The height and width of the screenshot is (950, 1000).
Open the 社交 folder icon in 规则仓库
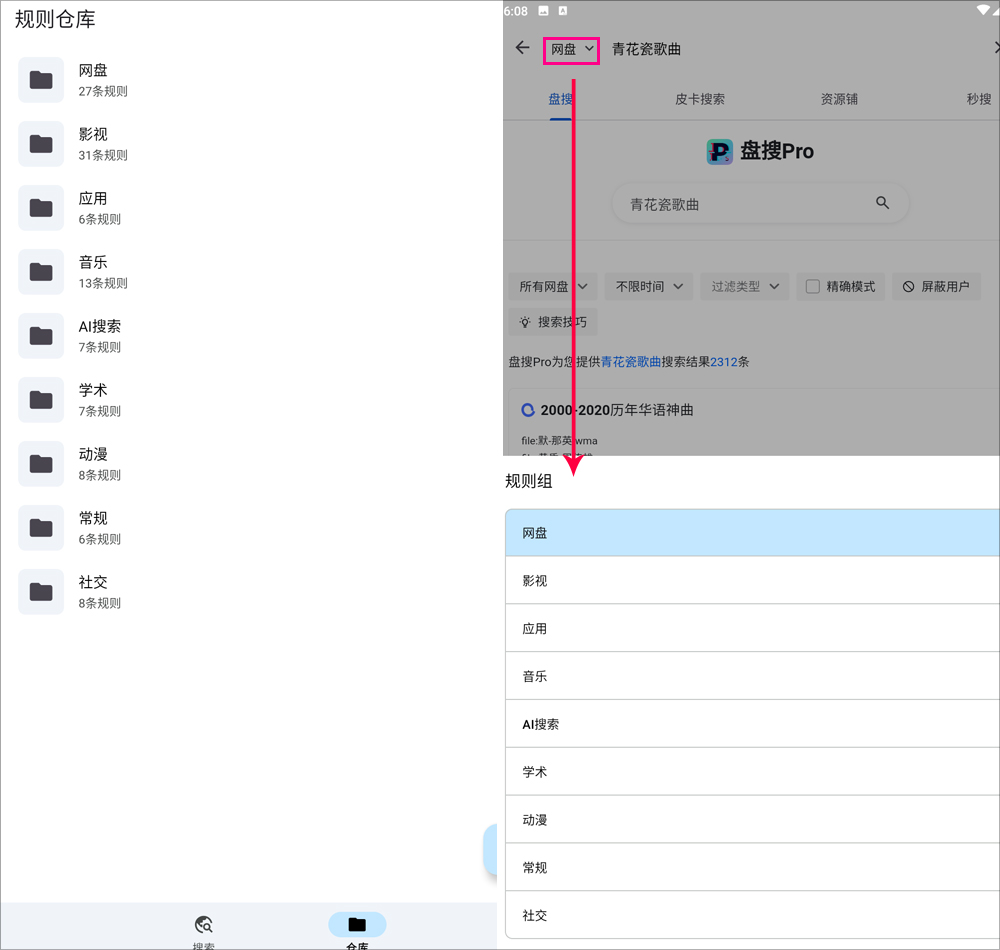point(41,592)
